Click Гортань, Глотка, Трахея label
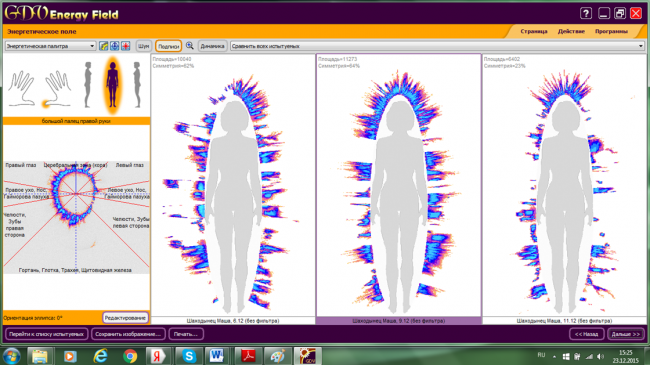 point(75,270)
